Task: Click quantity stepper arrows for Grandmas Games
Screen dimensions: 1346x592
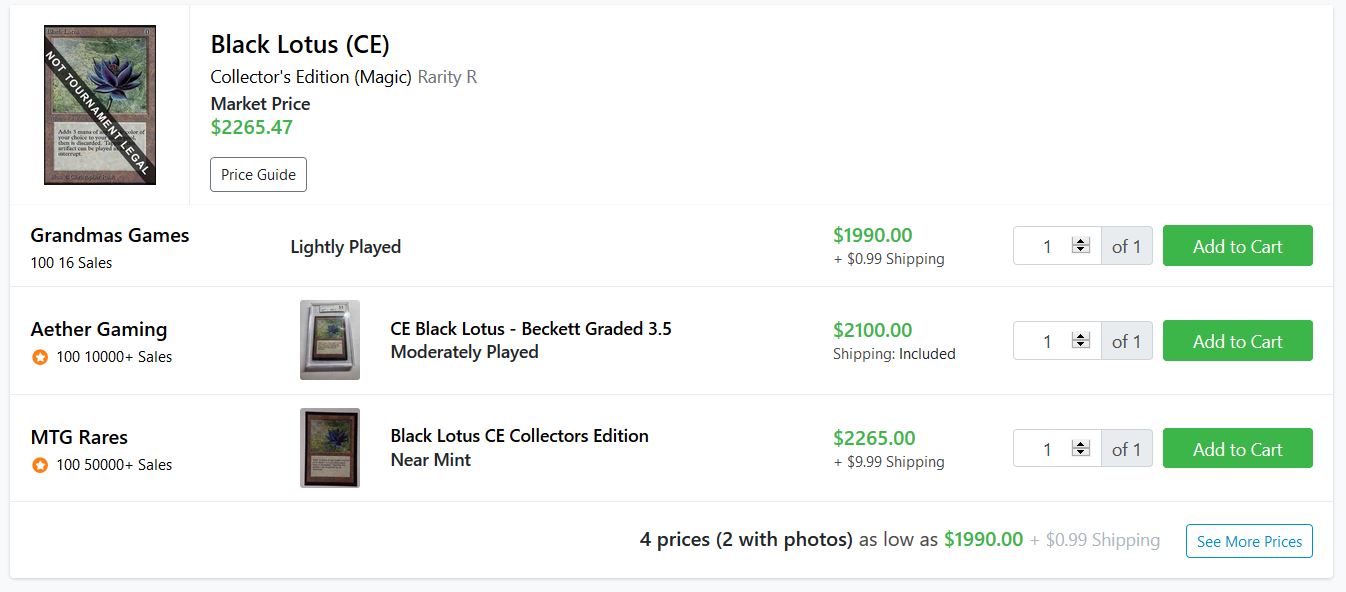Action: tap(1080, 246)
